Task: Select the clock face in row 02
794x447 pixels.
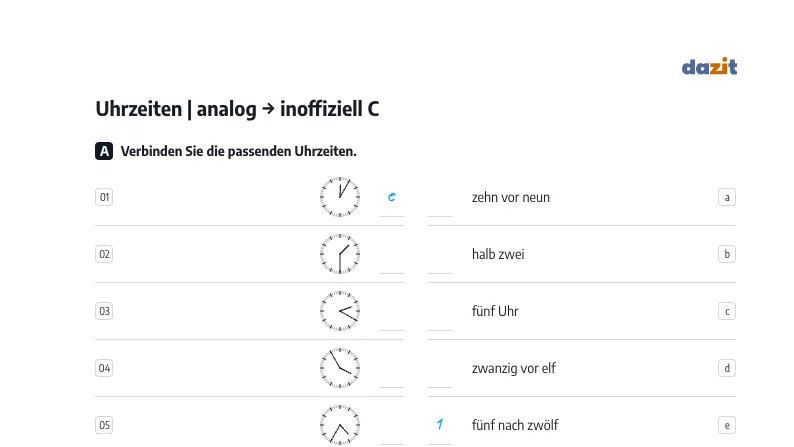Action: 340,254
